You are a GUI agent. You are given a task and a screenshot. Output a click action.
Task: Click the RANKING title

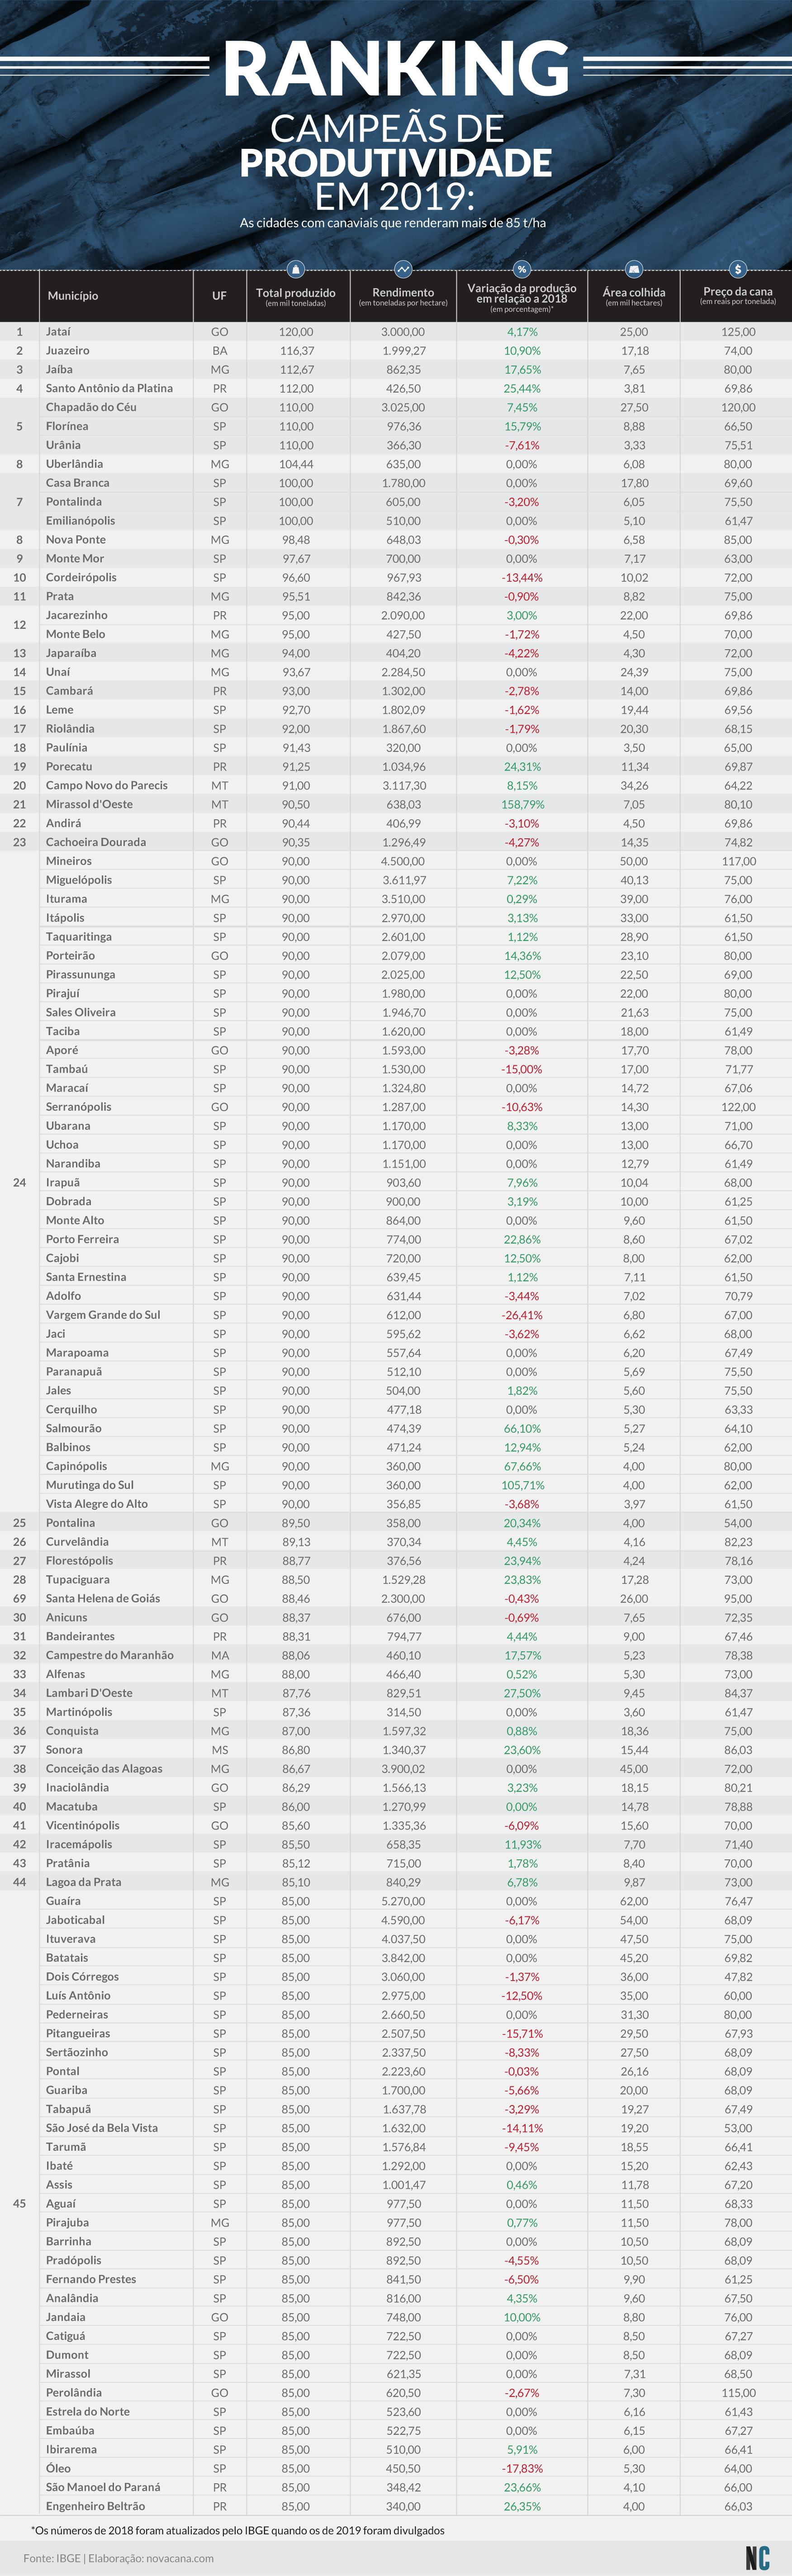tap(396, 70)
